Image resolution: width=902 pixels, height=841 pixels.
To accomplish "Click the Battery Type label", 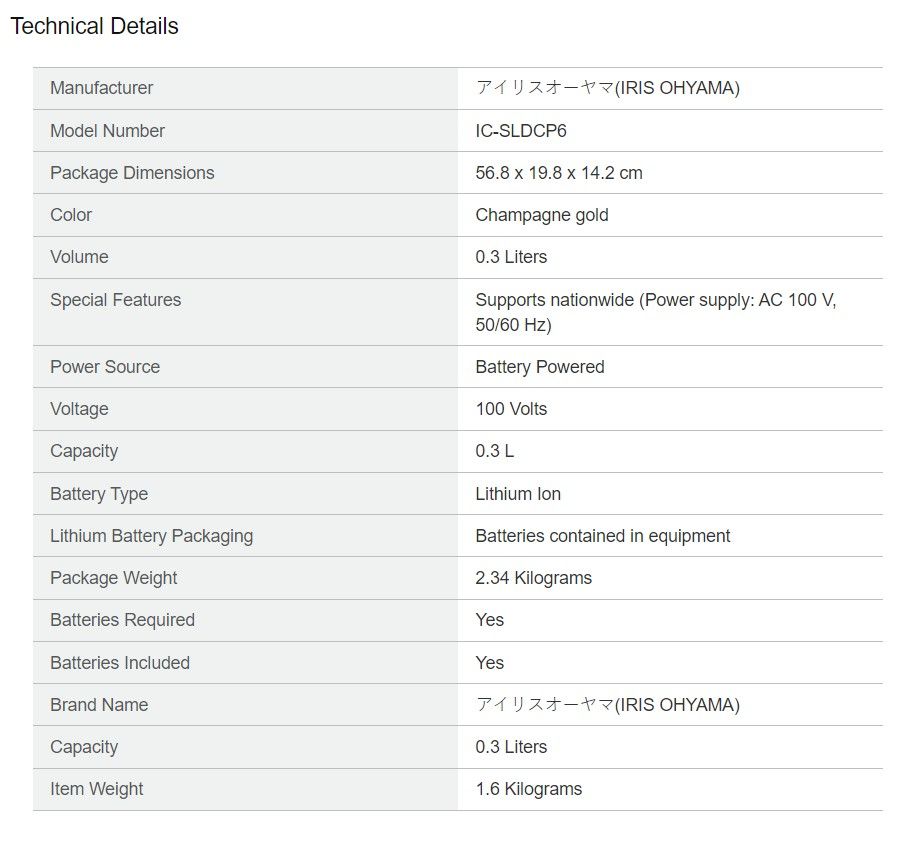I will [x=99, y=494].
